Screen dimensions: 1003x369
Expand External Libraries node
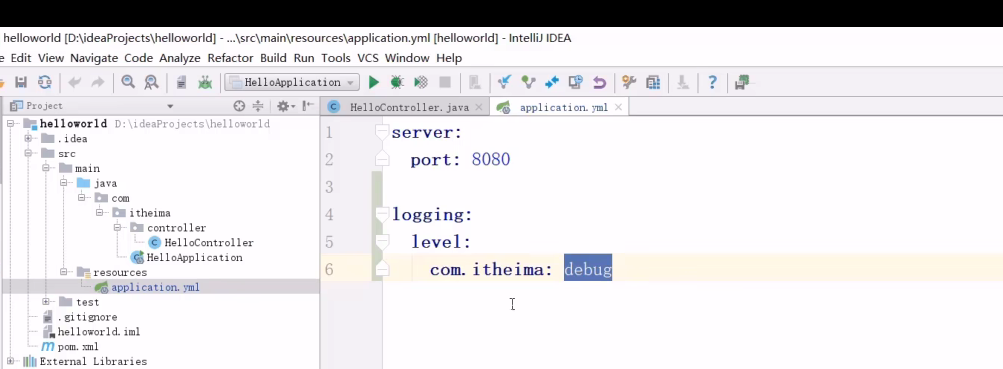(x=10, y=361)
